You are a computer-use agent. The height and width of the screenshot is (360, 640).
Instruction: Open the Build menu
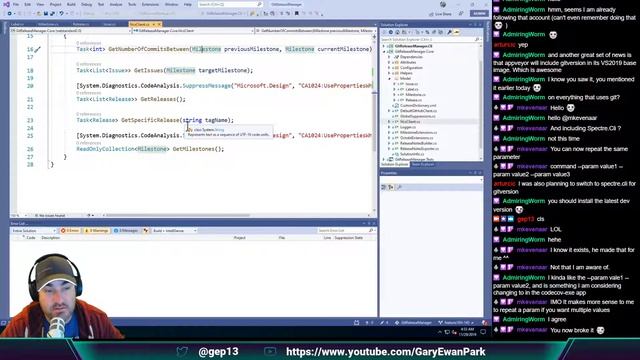[x=71, y=4]
